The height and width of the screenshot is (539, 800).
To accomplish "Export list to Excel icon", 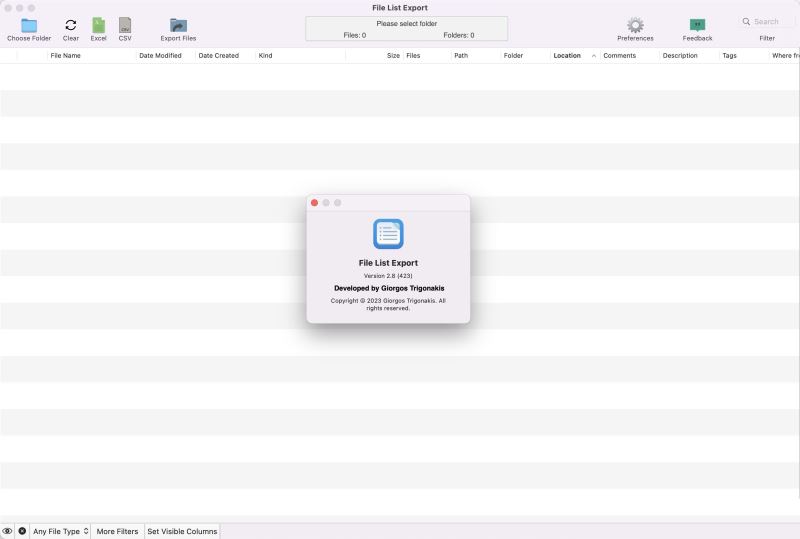I will click(x=98, y=25).
